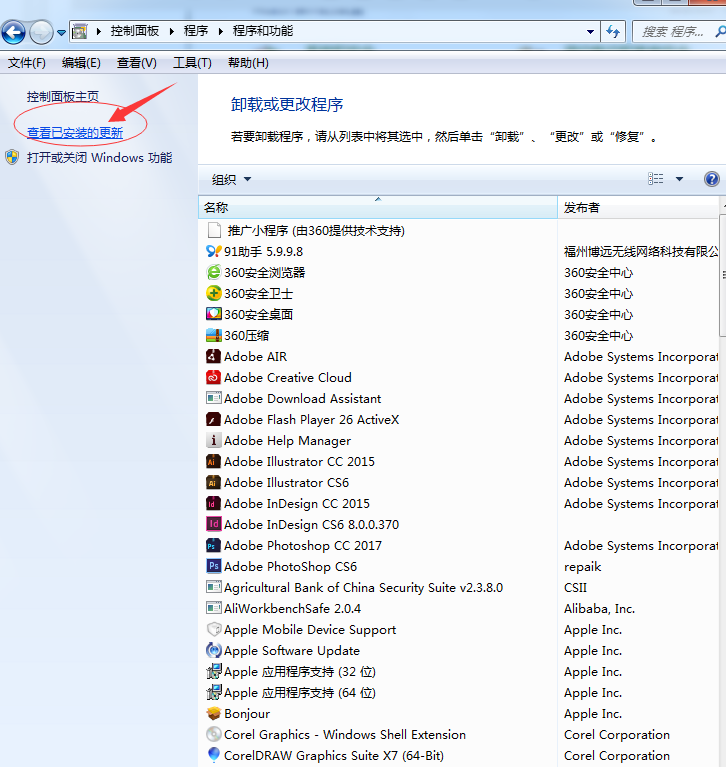Select the Adobe Illustrator CC 2015 icon
The image size is (726, 767).
(213, 461)
